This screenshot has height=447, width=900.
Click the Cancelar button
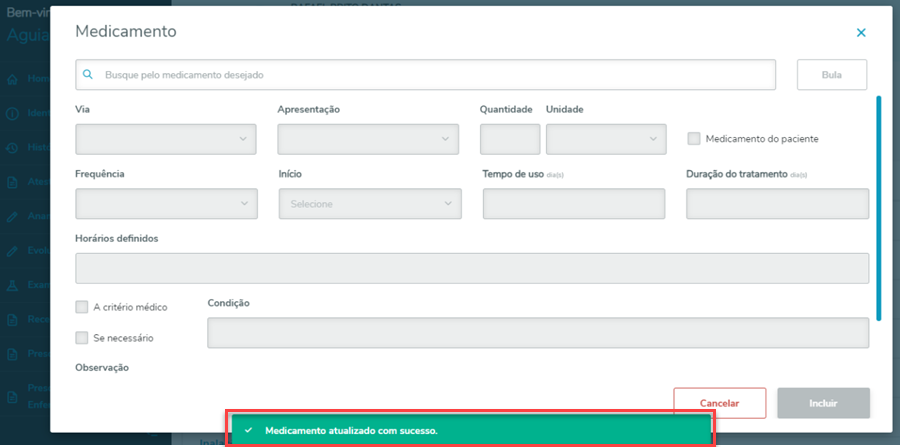coord(720,403)
